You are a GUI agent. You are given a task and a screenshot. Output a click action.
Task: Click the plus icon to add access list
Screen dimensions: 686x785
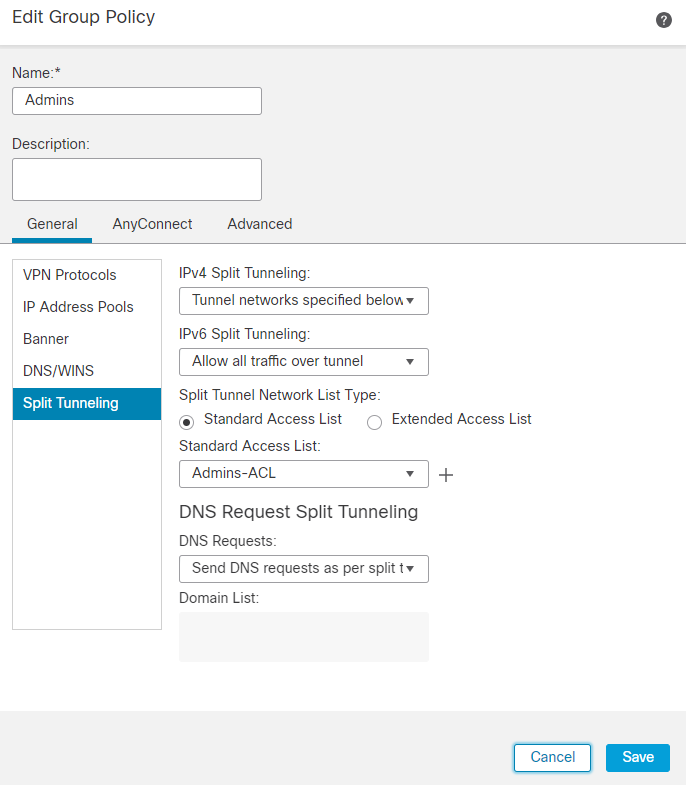coord(446,475)
